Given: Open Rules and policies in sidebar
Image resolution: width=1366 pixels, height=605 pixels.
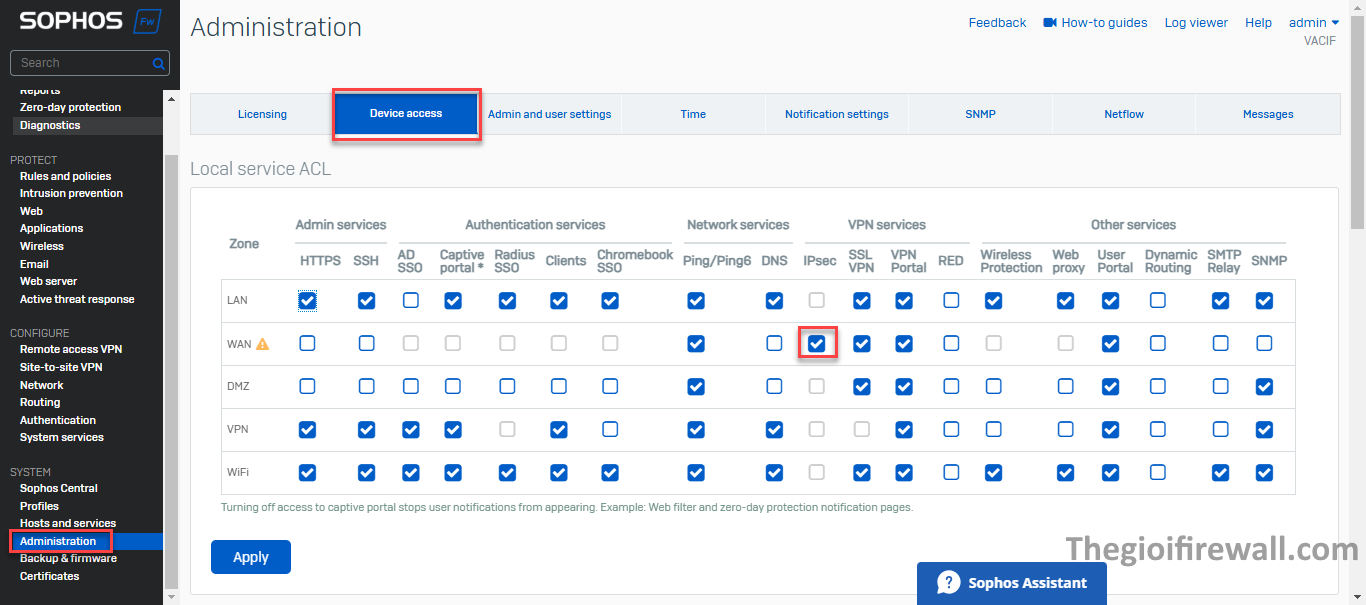Looking at the screenshot, I should 65,176.
